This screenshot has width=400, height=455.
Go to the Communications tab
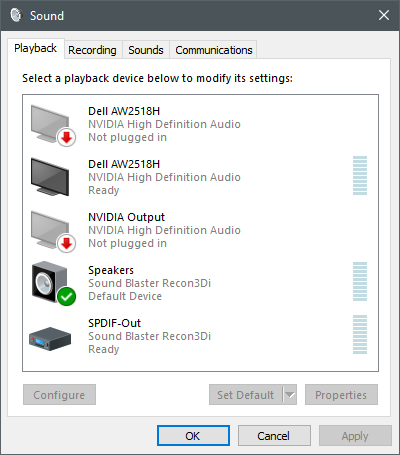point(214,50)
